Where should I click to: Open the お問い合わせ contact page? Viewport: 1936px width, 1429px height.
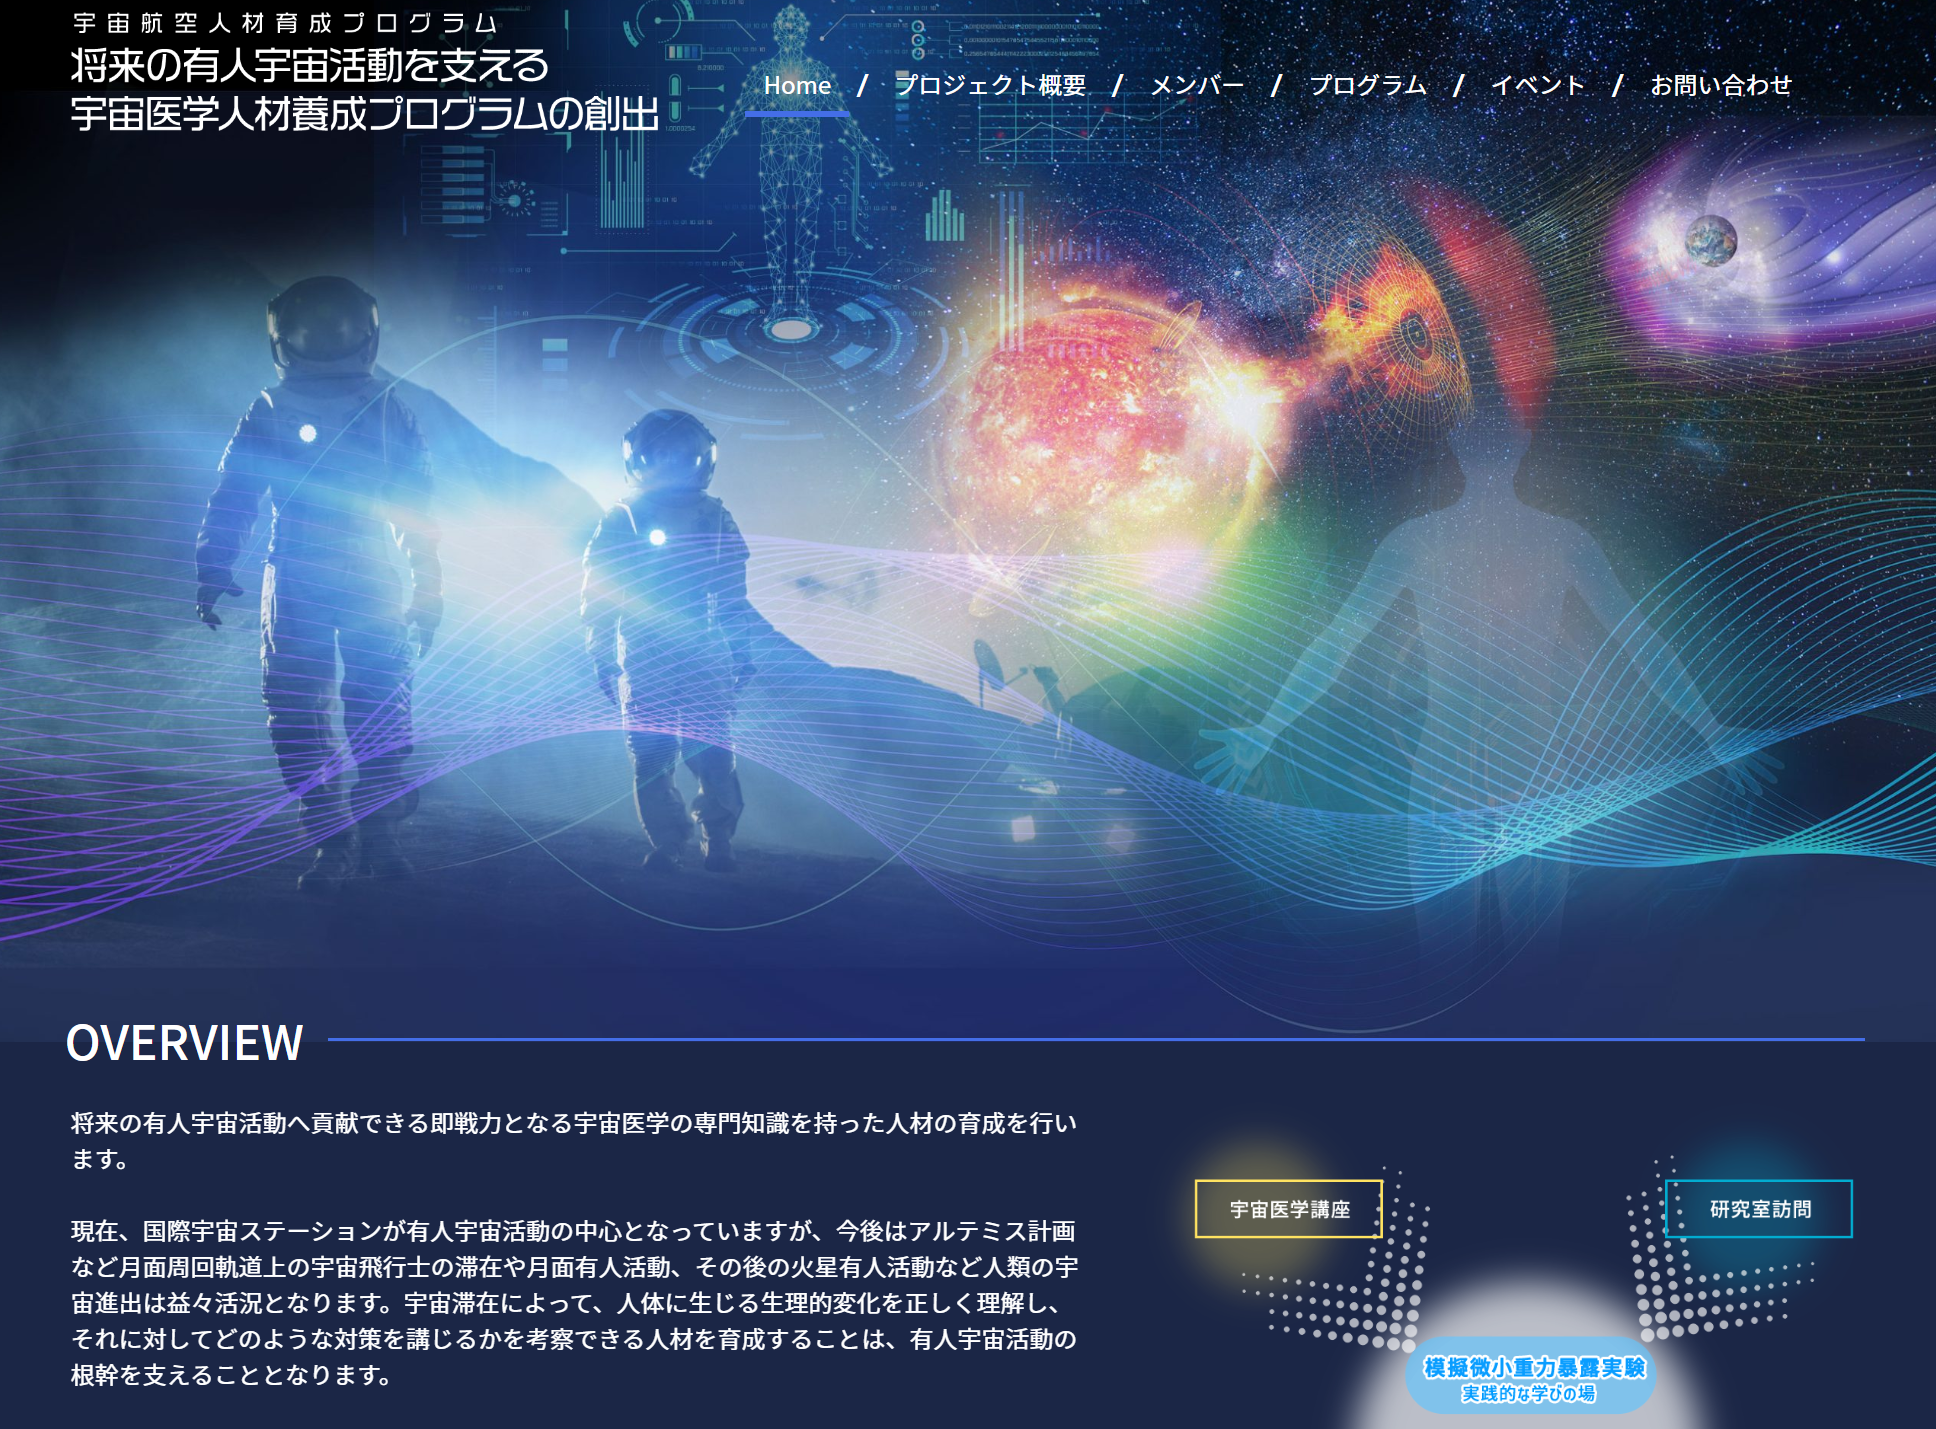coord(1720,86)
